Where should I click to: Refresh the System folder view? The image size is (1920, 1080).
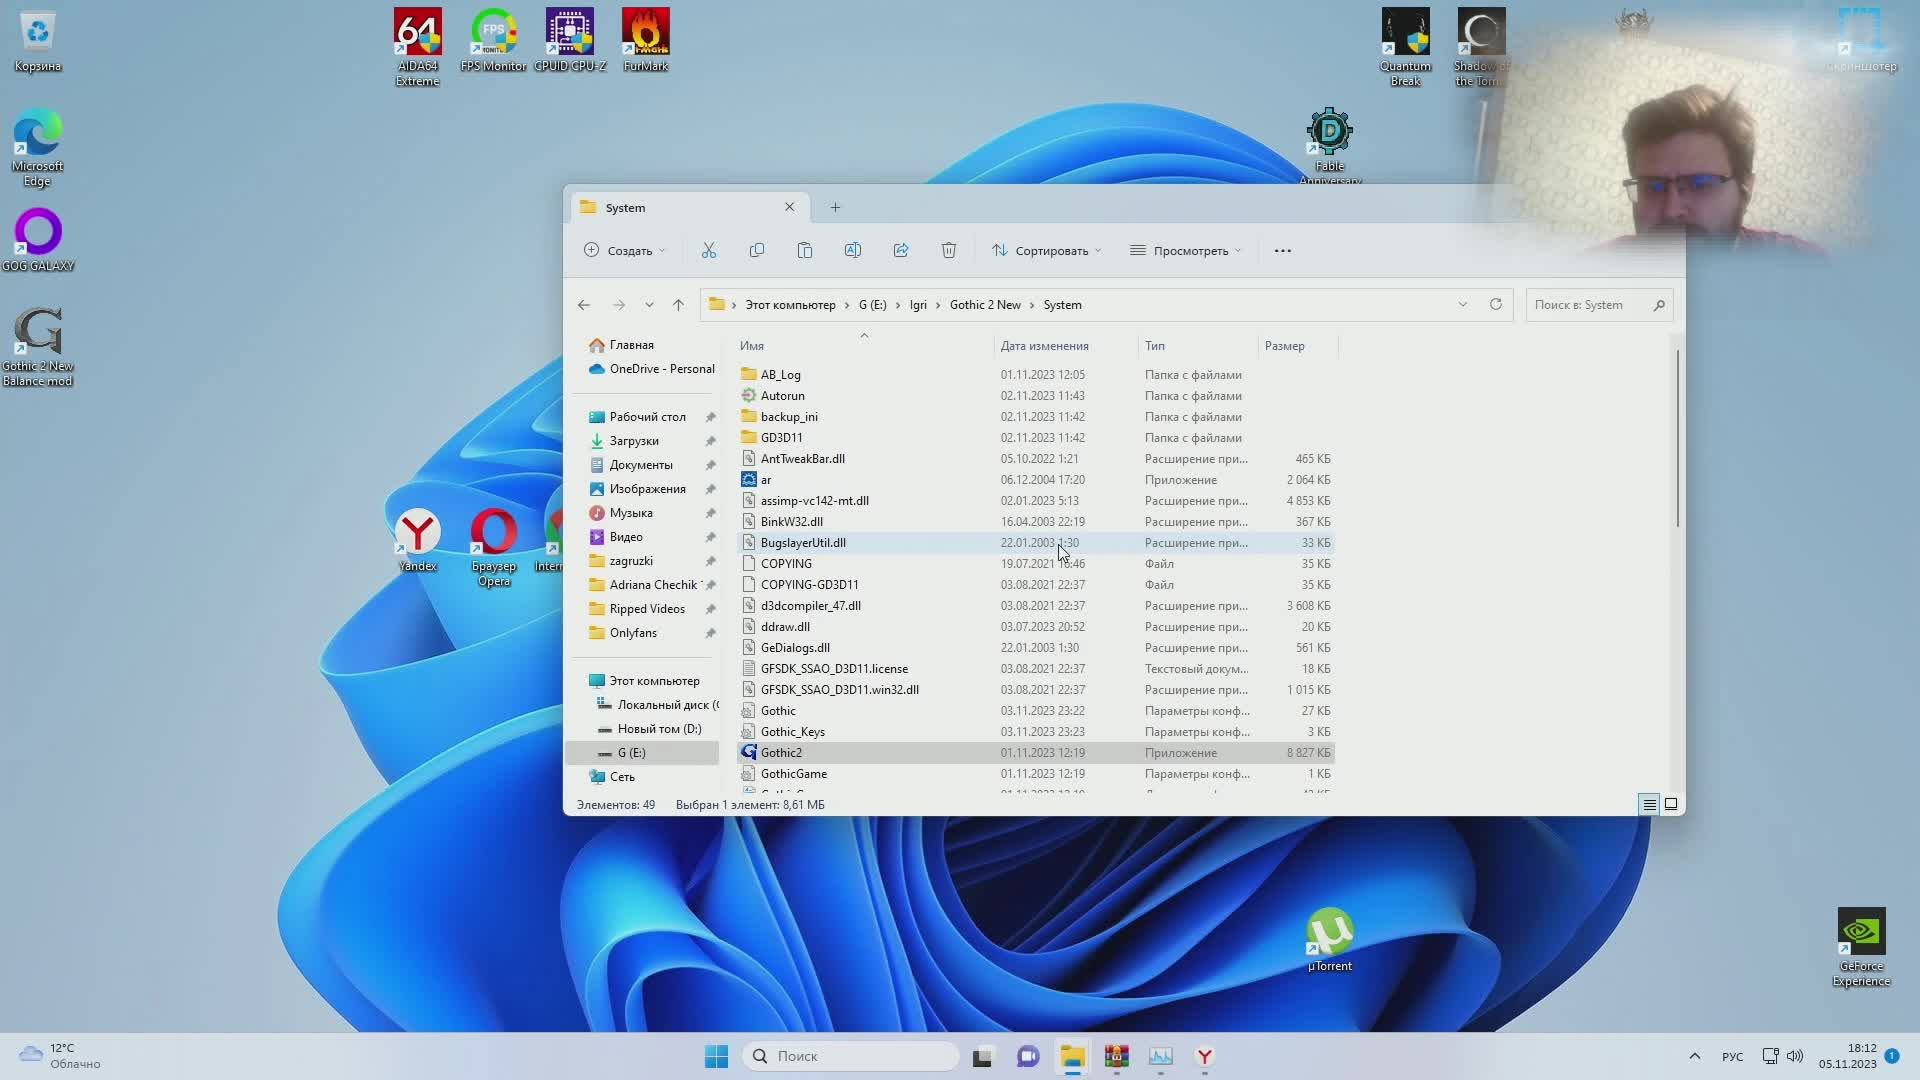click(1496, 305)
